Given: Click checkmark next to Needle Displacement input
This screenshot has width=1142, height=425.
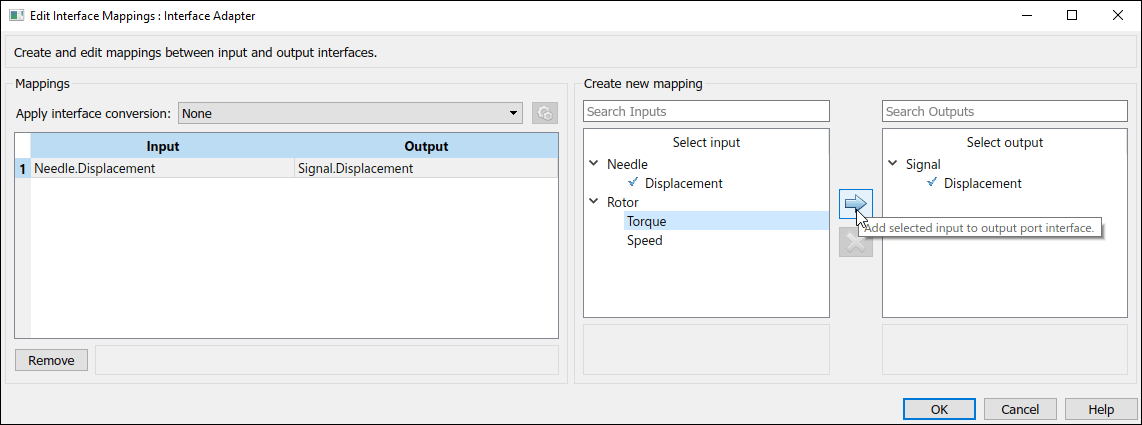Looking at the screenshot, I should tap(632, 183).
